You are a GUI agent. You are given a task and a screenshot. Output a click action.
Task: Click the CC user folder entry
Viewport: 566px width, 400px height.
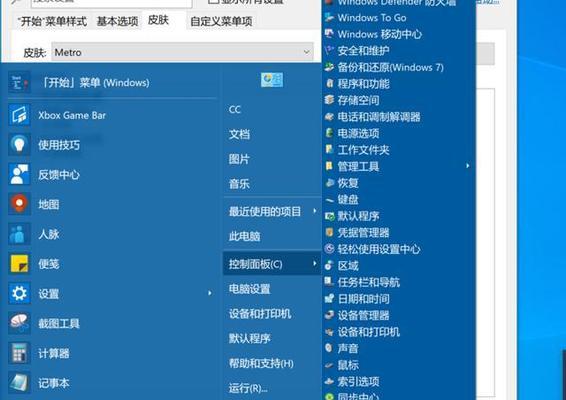click(235, 109)
